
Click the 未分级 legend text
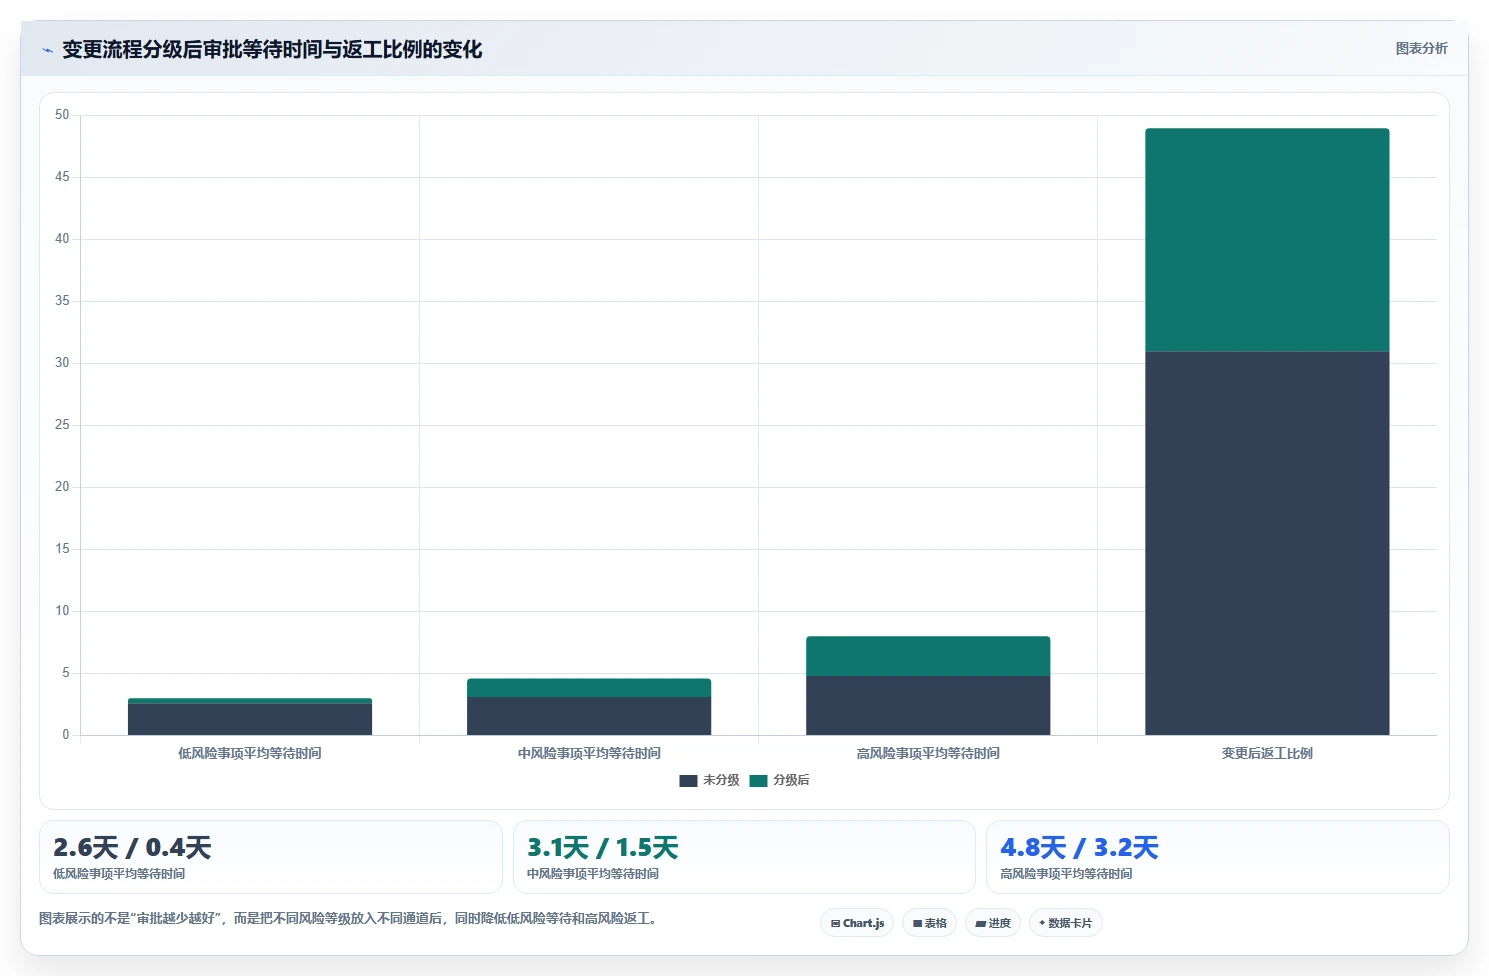coord(721,780)
